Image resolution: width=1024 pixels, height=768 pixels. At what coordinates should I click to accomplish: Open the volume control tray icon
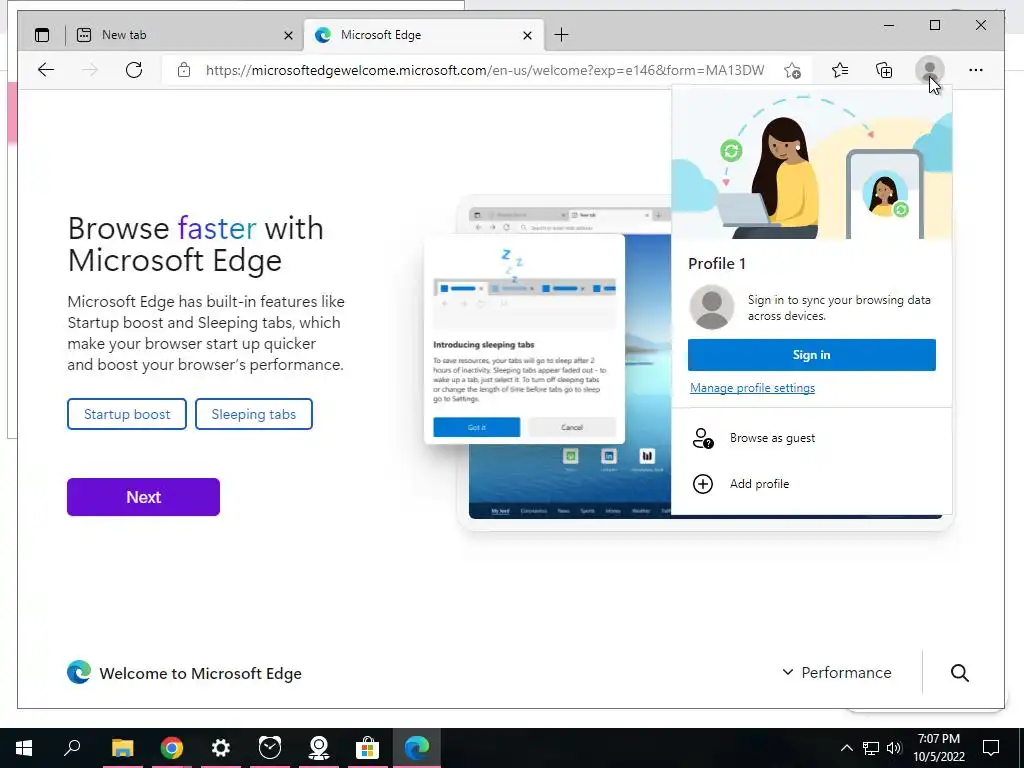coord(894,748)
